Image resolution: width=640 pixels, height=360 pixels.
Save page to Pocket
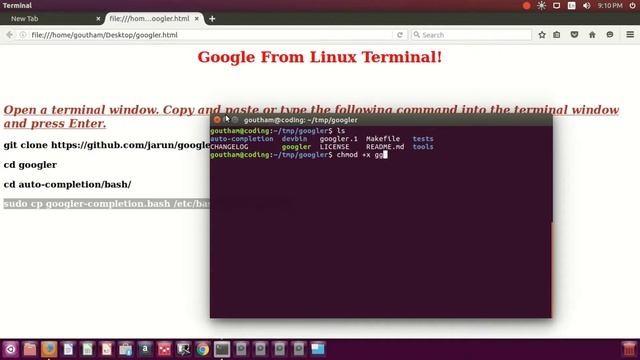(574, 35)
